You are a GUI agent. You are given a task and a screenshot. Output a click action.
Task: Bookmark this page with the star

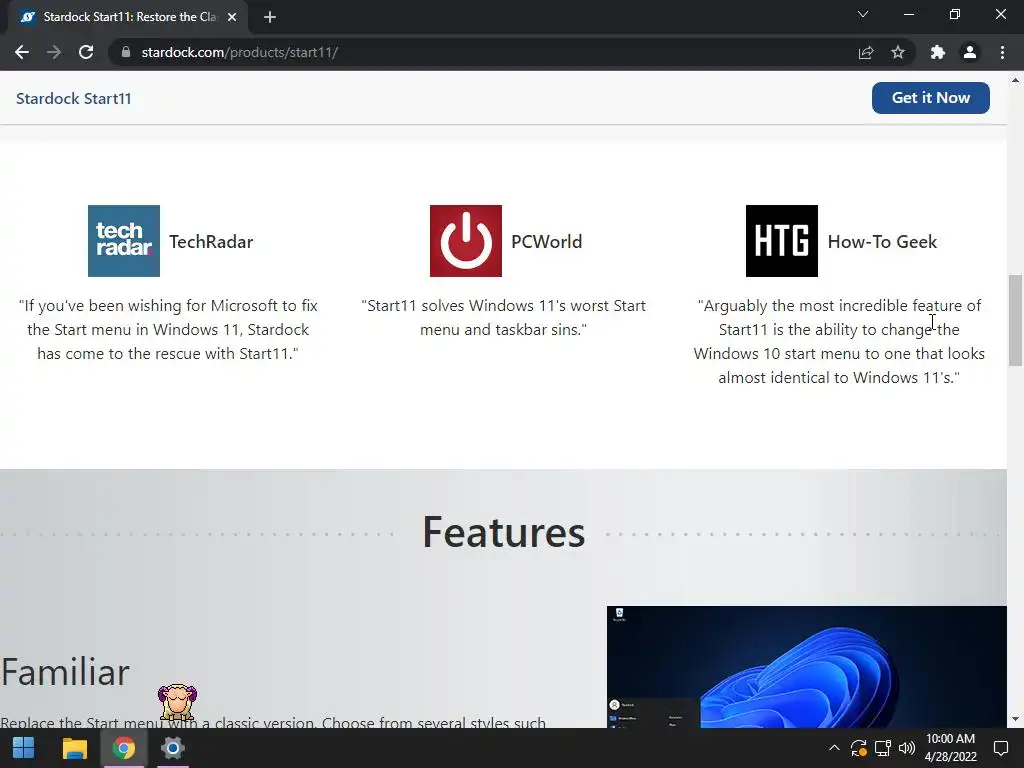(898, 52)
